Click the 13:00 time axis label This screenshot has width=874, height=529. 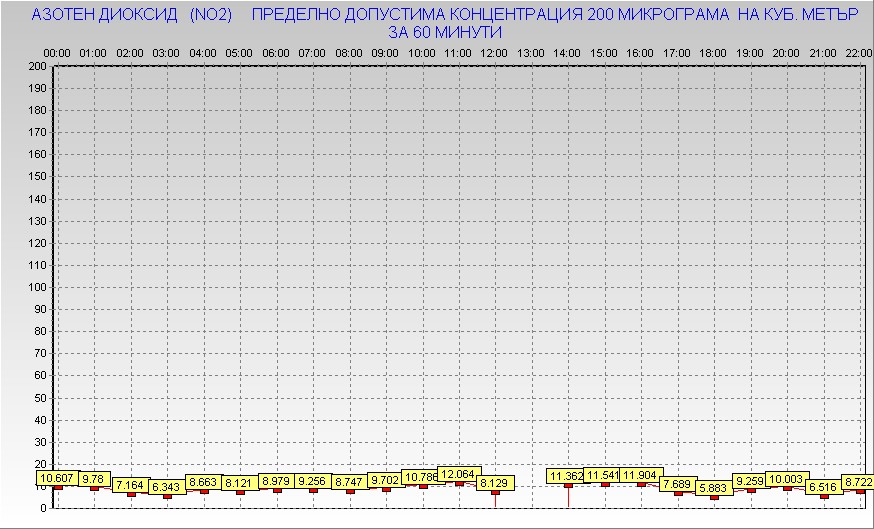pyautogui.click(x=531, y=52)
